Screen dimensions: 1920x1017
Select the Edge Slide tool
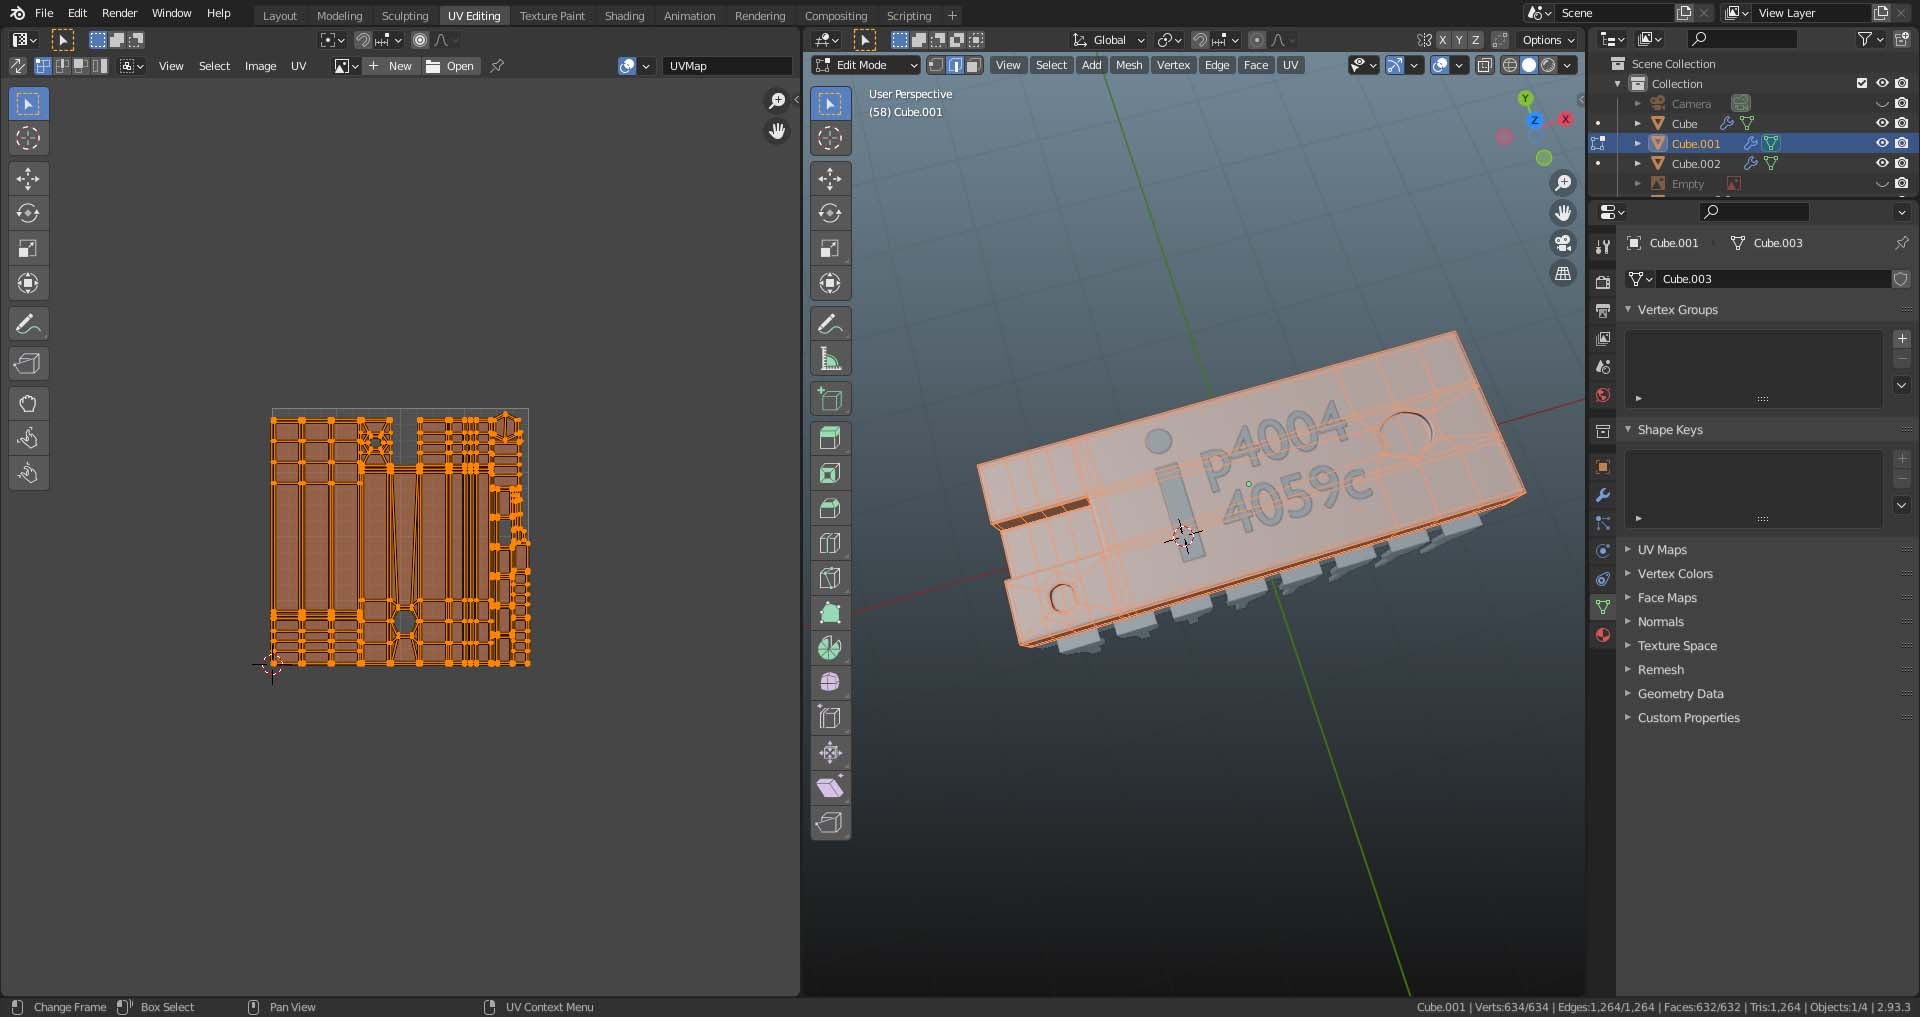(830, 717)
